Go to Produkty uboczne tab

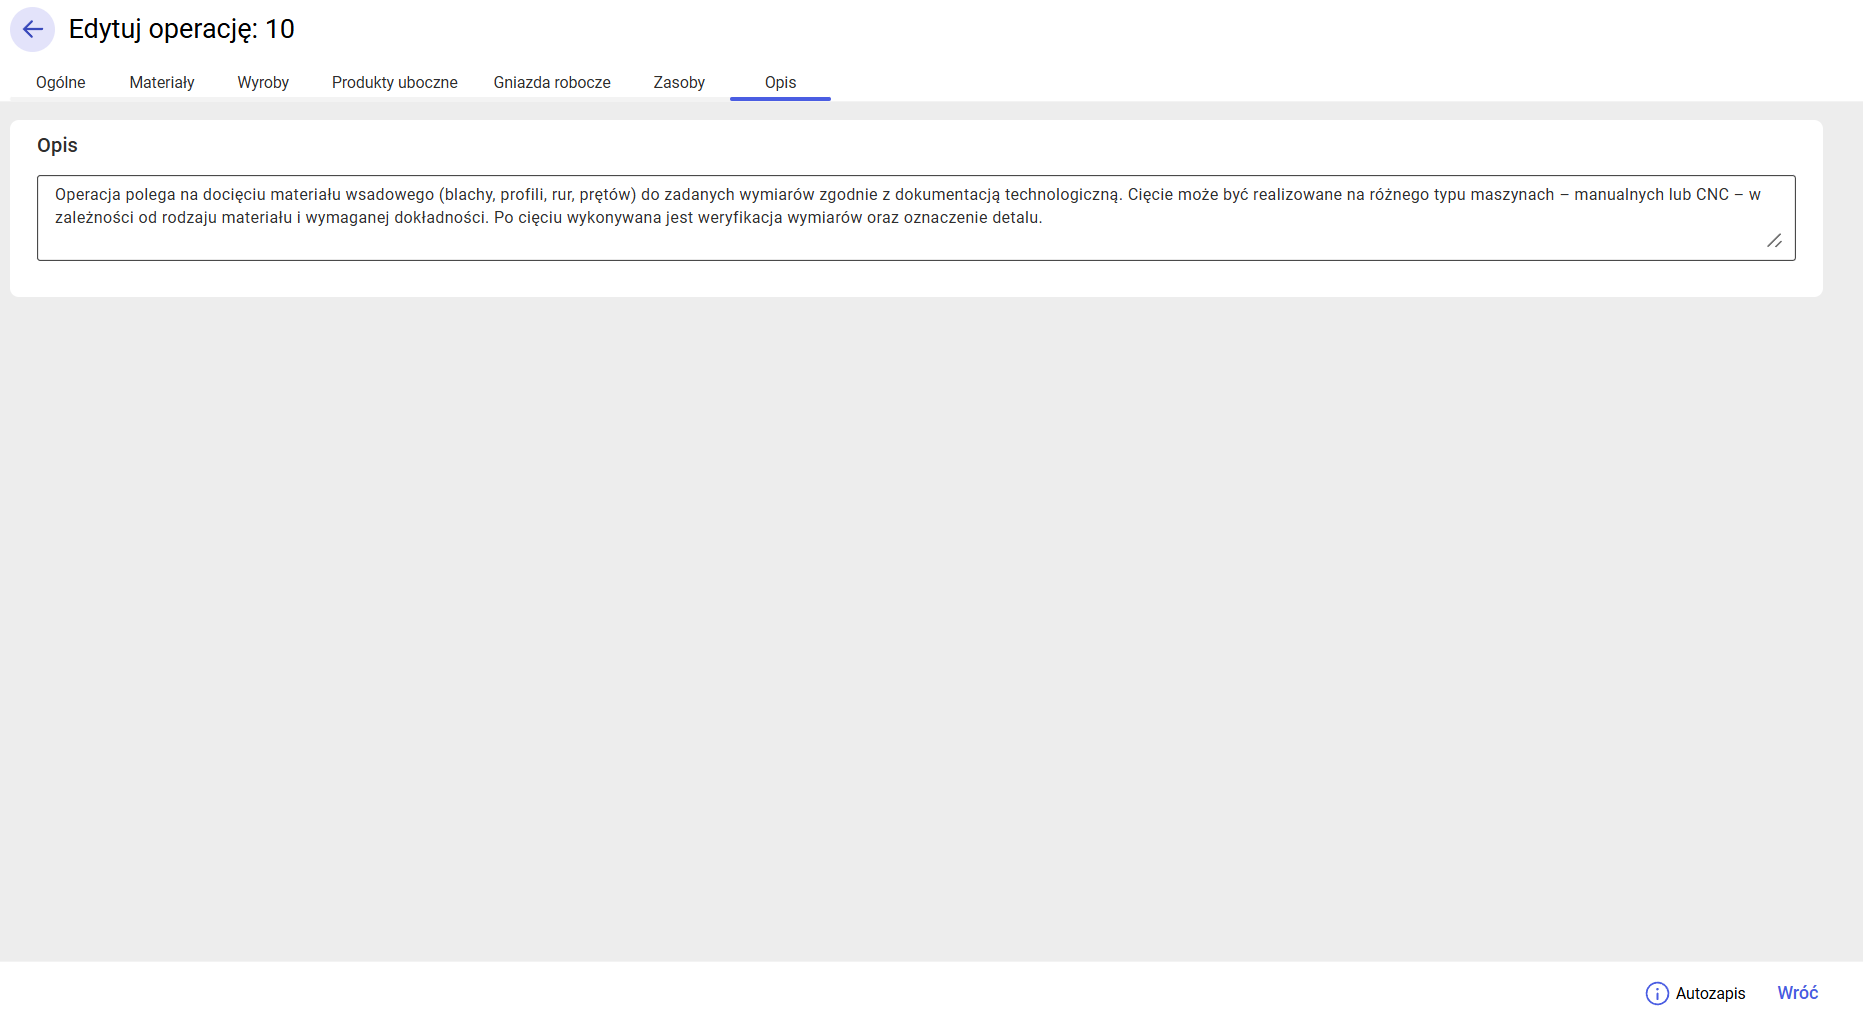[x=395, y=83]
